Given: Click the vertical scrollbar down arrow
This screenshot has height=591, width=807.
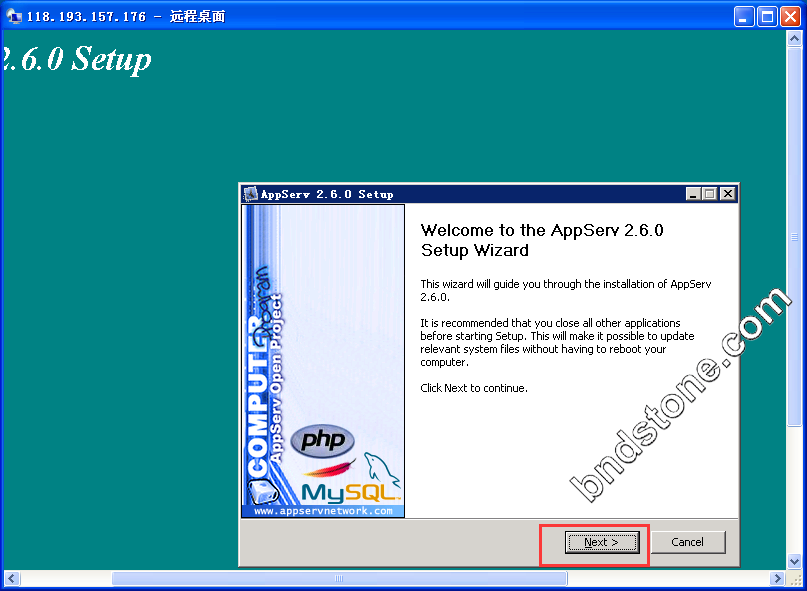Looking at the screenshot, I should pyautogui.click(x=795, y=561).
